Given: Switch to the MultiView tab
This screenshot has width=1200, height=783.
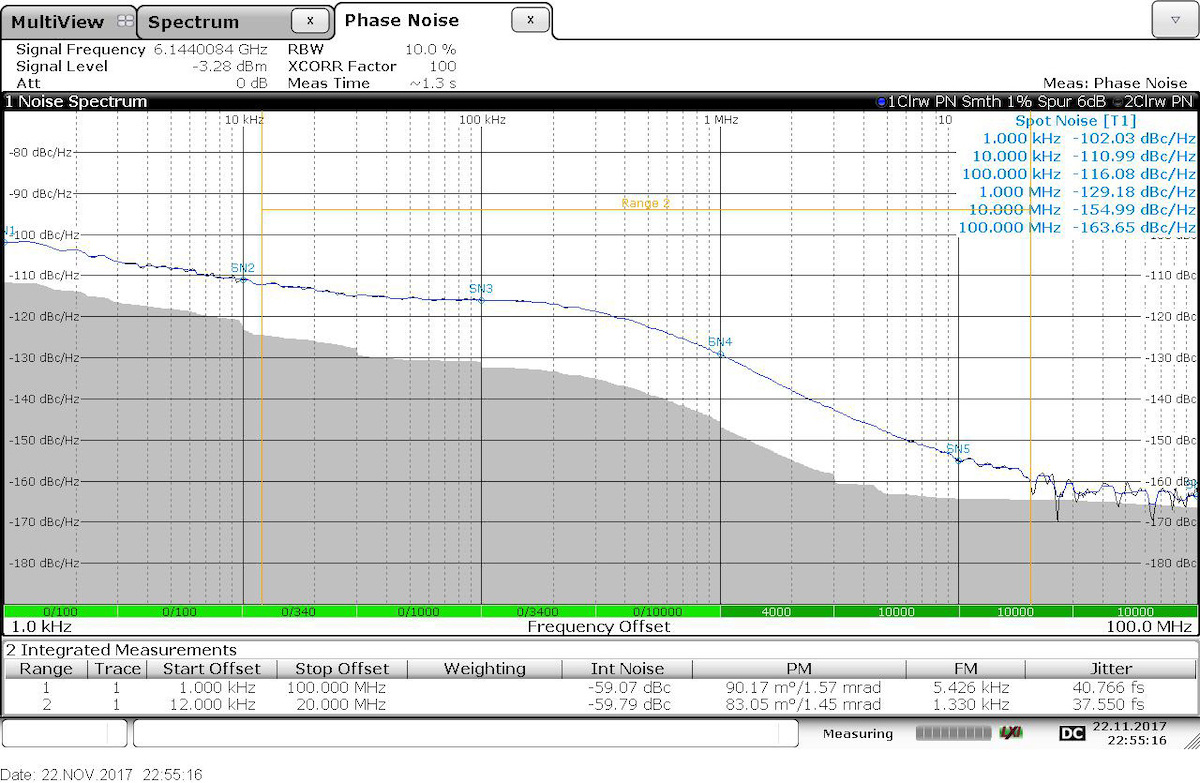Looking at the screenshot, I should [57, 22].
